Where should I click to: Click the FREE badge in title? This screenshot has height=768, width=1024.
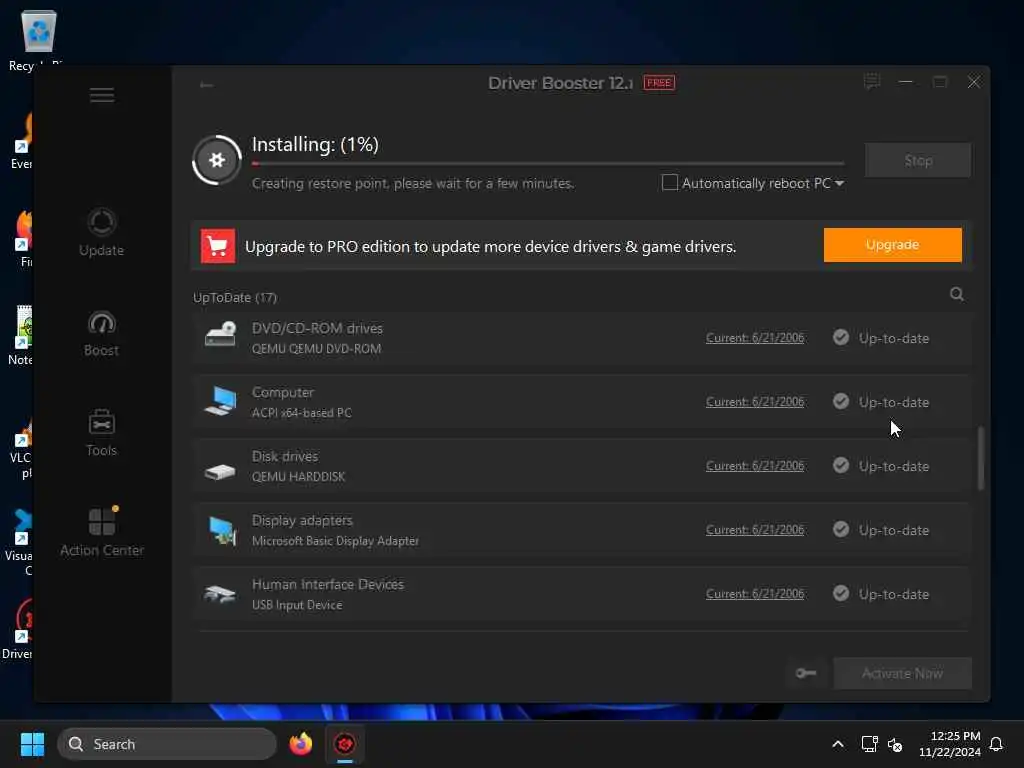(659, 83)
